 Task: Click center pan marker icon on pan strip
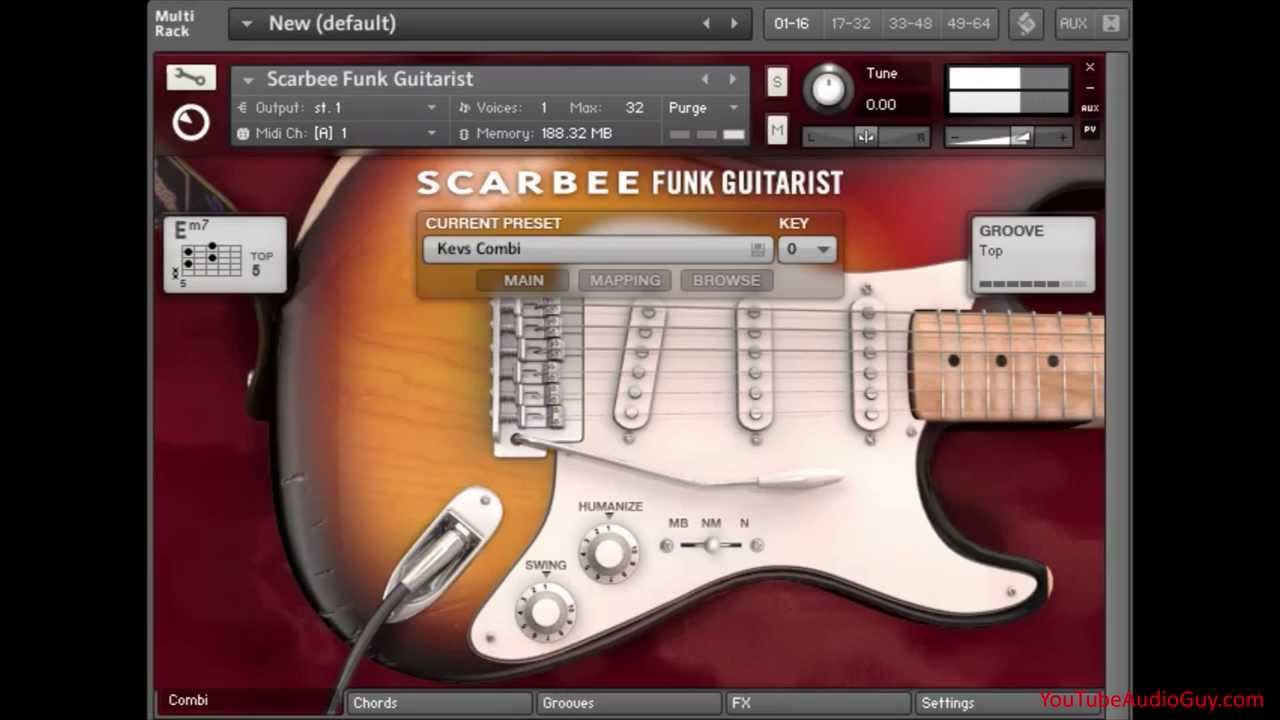click(x=866, y=136)
